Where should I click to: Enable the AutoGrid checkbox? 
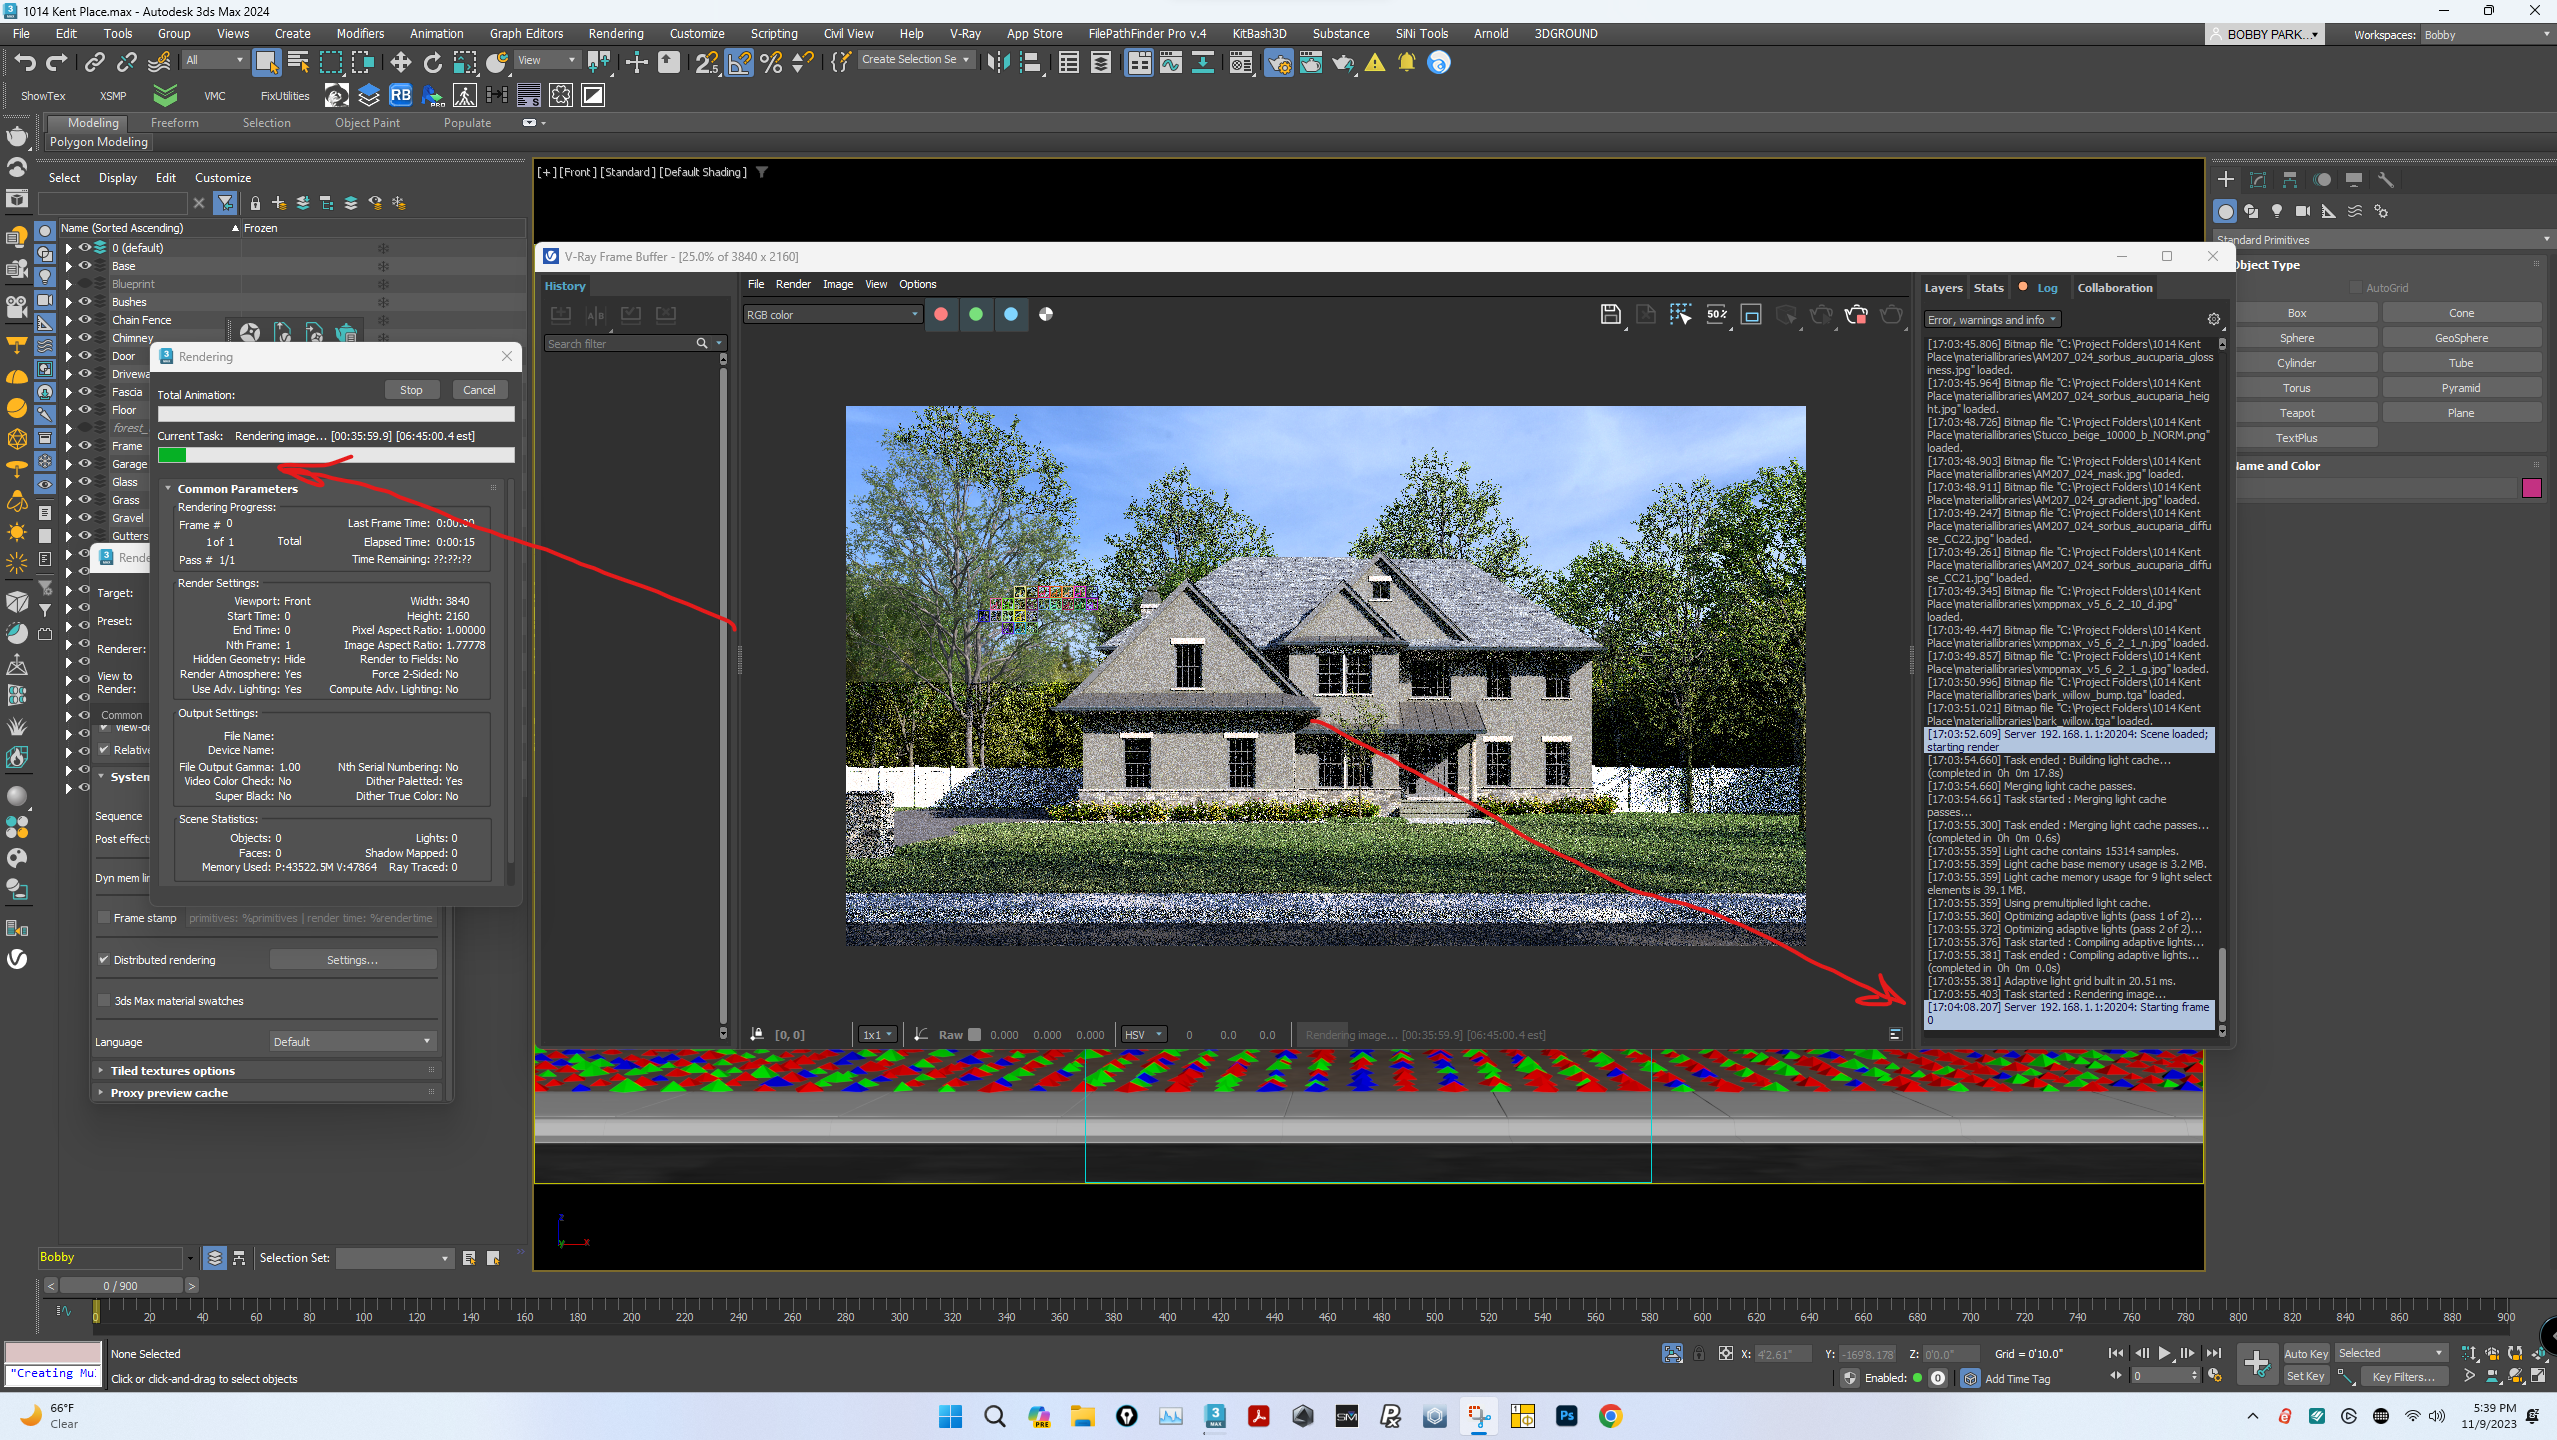click(2355, 287)
